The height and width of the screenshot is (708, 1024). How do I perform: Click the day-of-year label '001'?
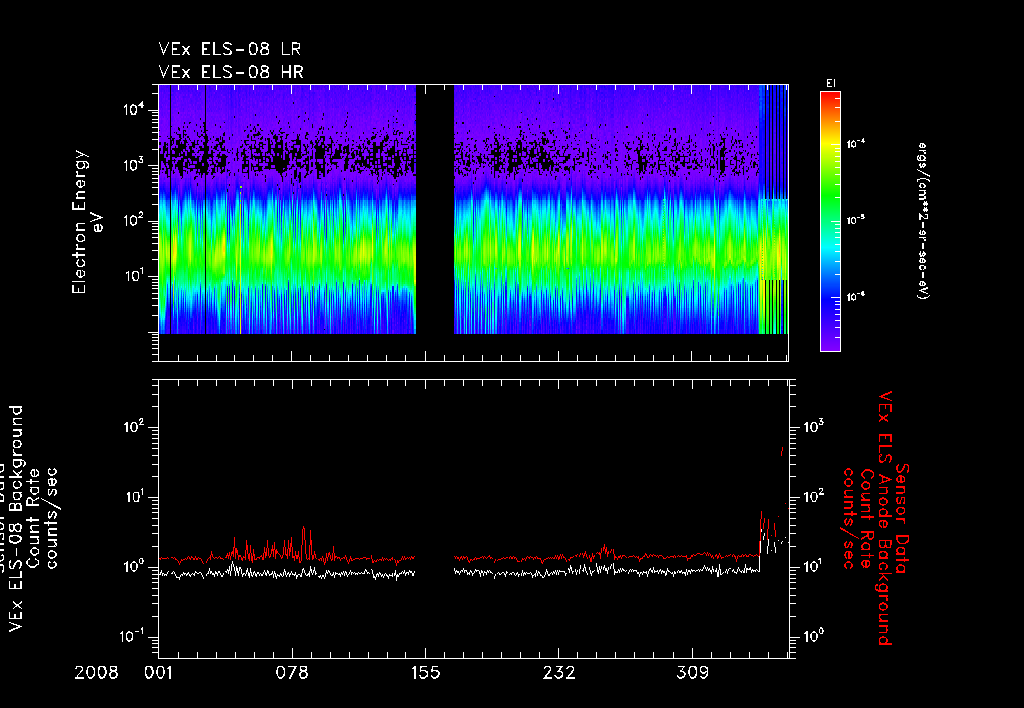tap(159, 673)
